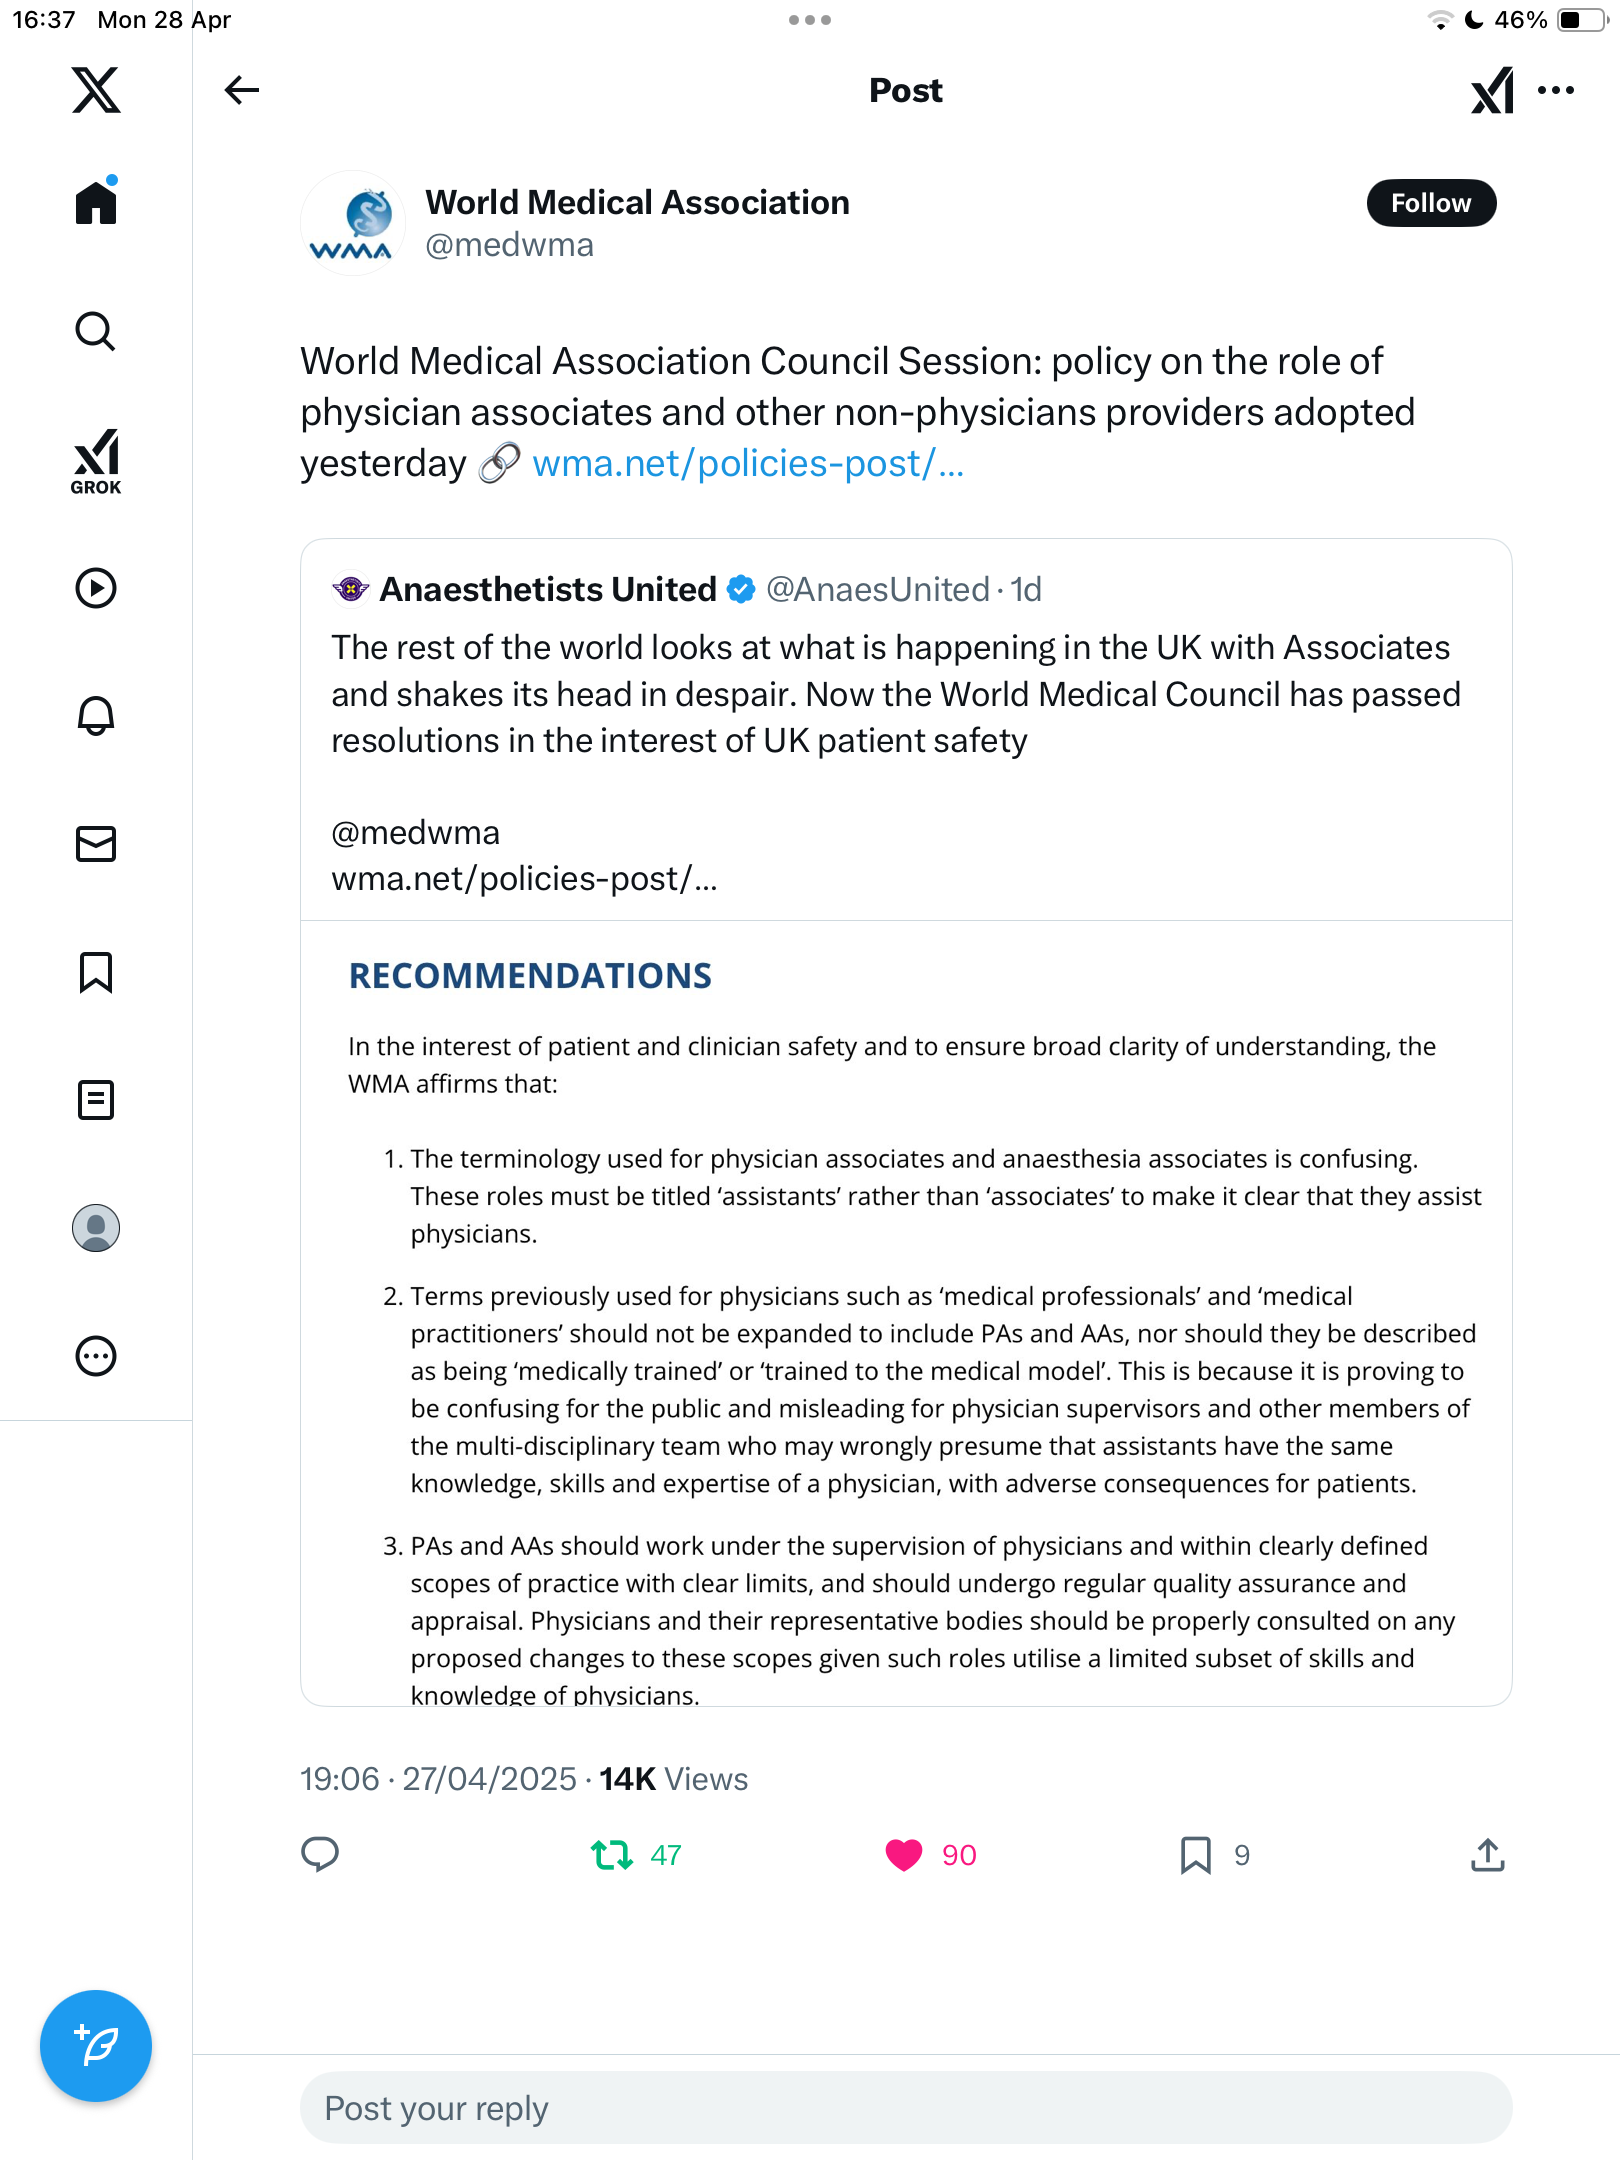Toggle bookmark on the post showing 9
This screenshot has width=1620, height=2160.
coord(1196,1855)
